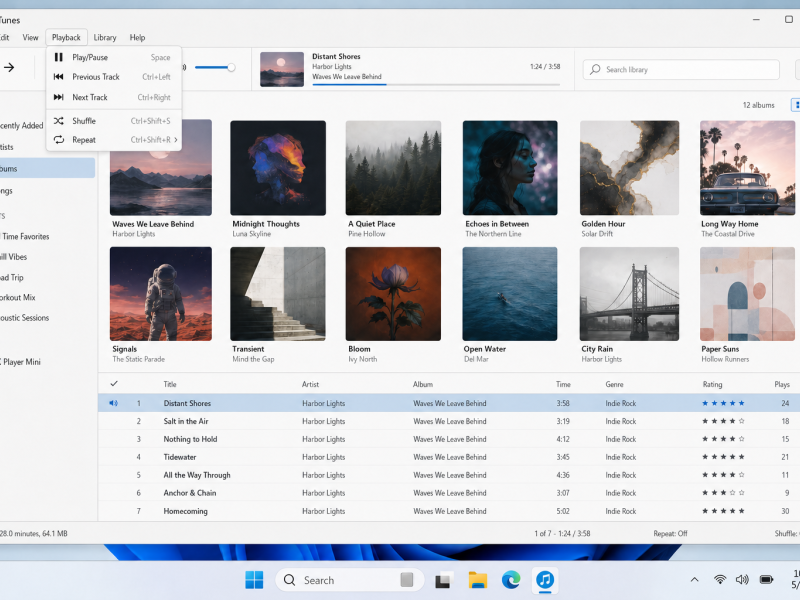Sort tracks by the Rating column header
The width and height of the screenshot is (800, 600).
(x=712, y=384)
